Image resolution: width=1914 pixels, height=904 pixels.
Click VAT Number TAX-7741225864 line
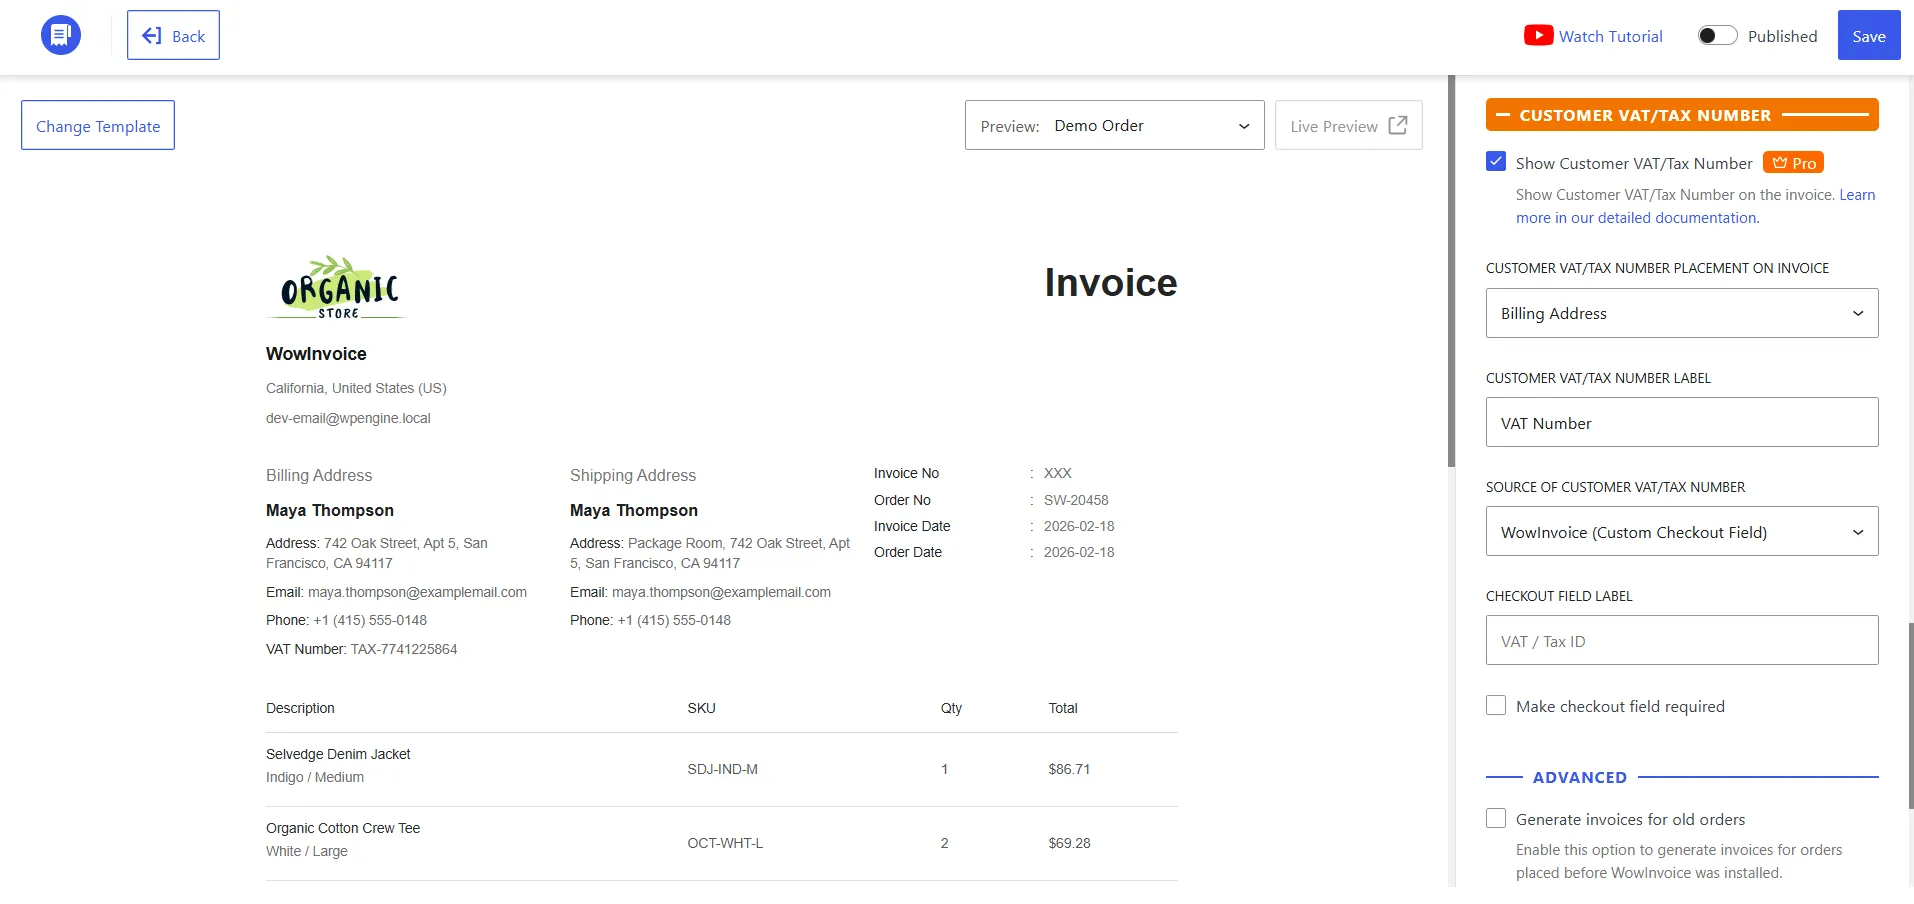coord(361,649)
